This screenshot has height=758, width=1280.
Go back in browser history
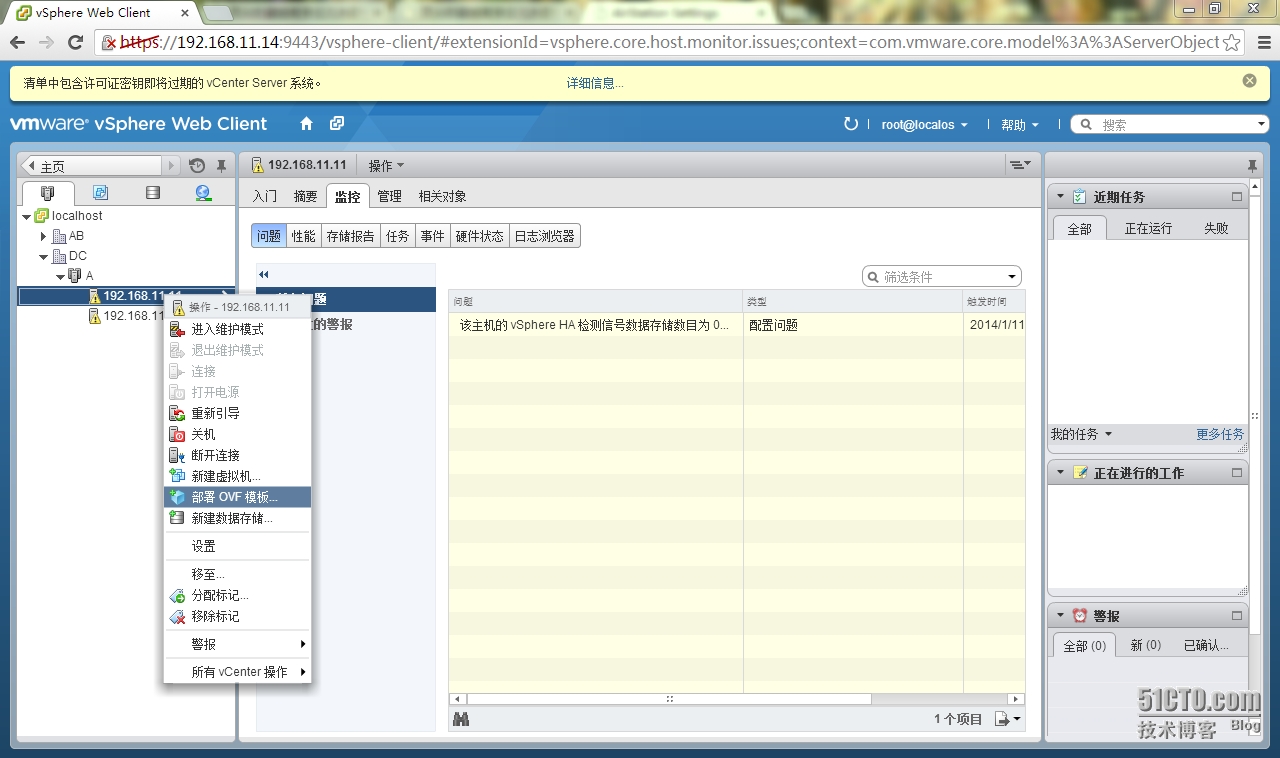(18, 42)
